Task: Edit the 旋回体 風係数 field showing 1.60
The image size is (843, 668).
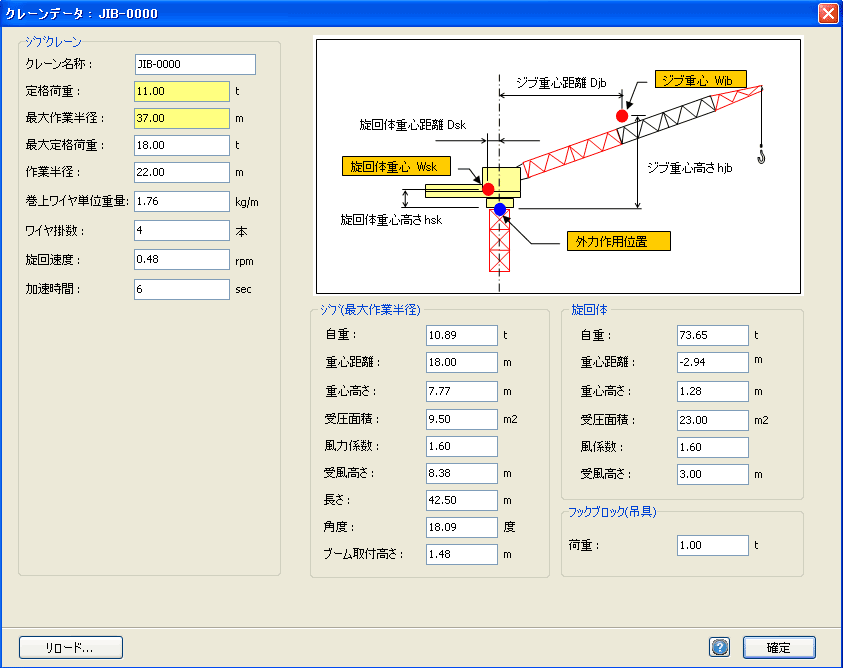Action: (x=713, y=447)
